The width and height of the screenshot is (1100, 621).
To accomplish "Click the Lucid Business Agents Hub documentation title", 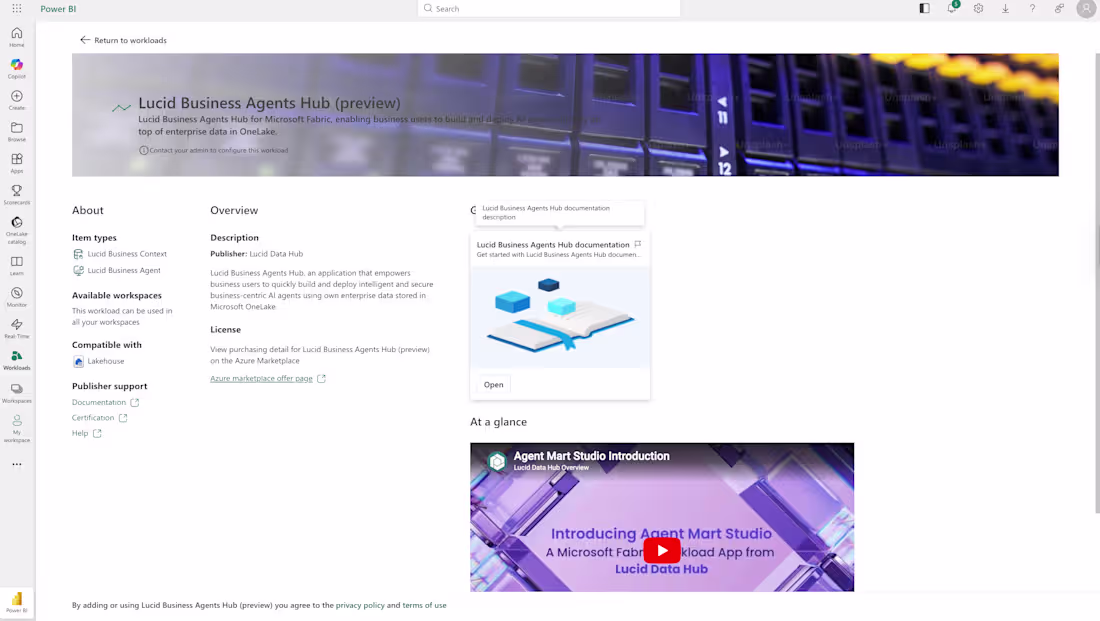I will [x=553, y=245].
